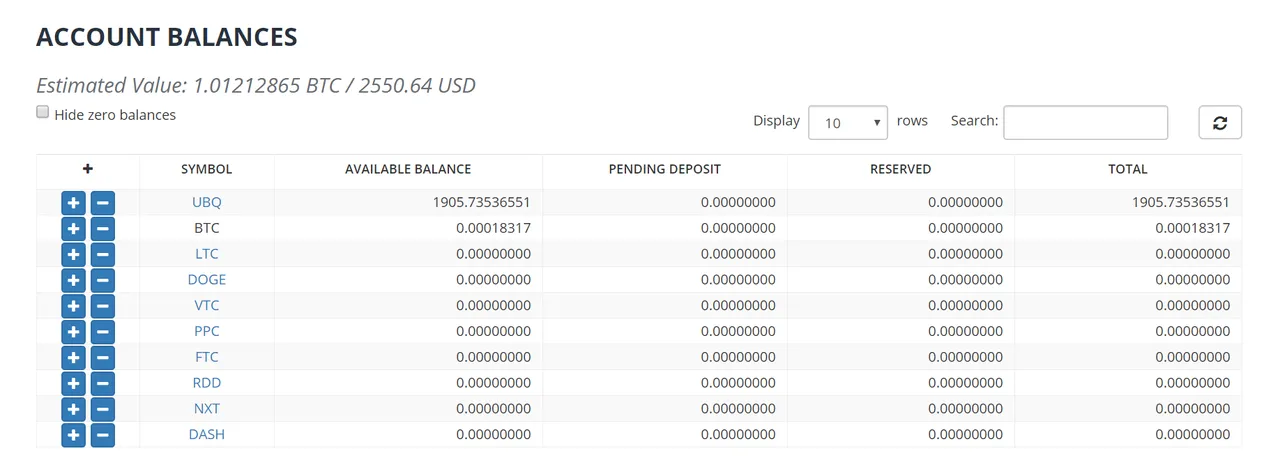Viewport: 1280px width, 460px height.
Task: Click the DASH deposit plus icon
Action: [73, 435]
